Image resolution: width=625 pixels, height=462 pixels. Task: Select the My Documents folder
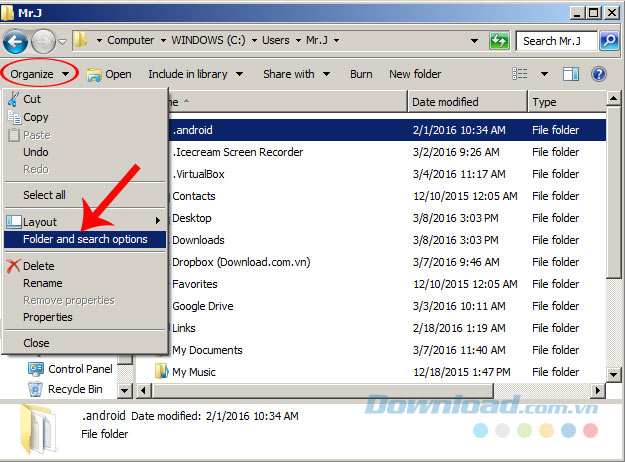[x=207, y=350]
